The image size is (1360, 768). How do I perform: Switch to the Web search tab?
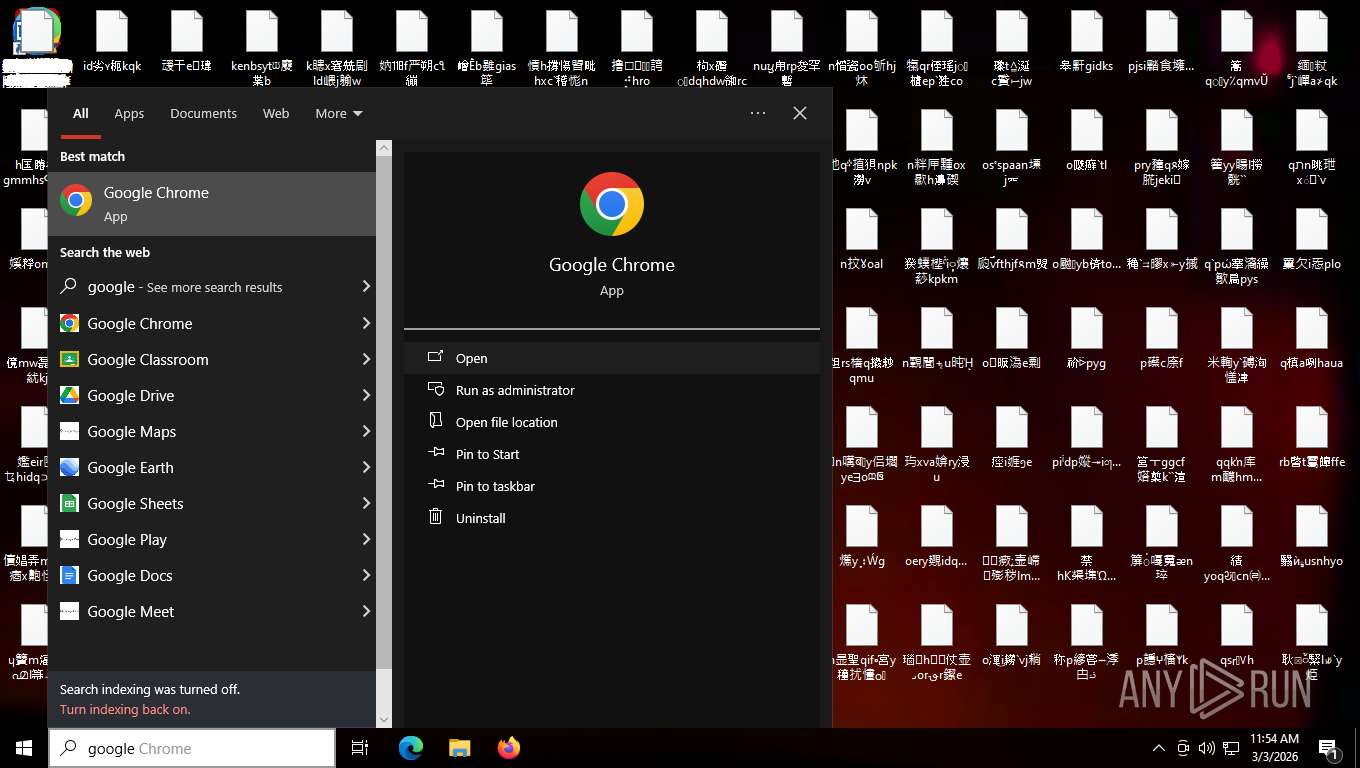click(x=276, y=114)
